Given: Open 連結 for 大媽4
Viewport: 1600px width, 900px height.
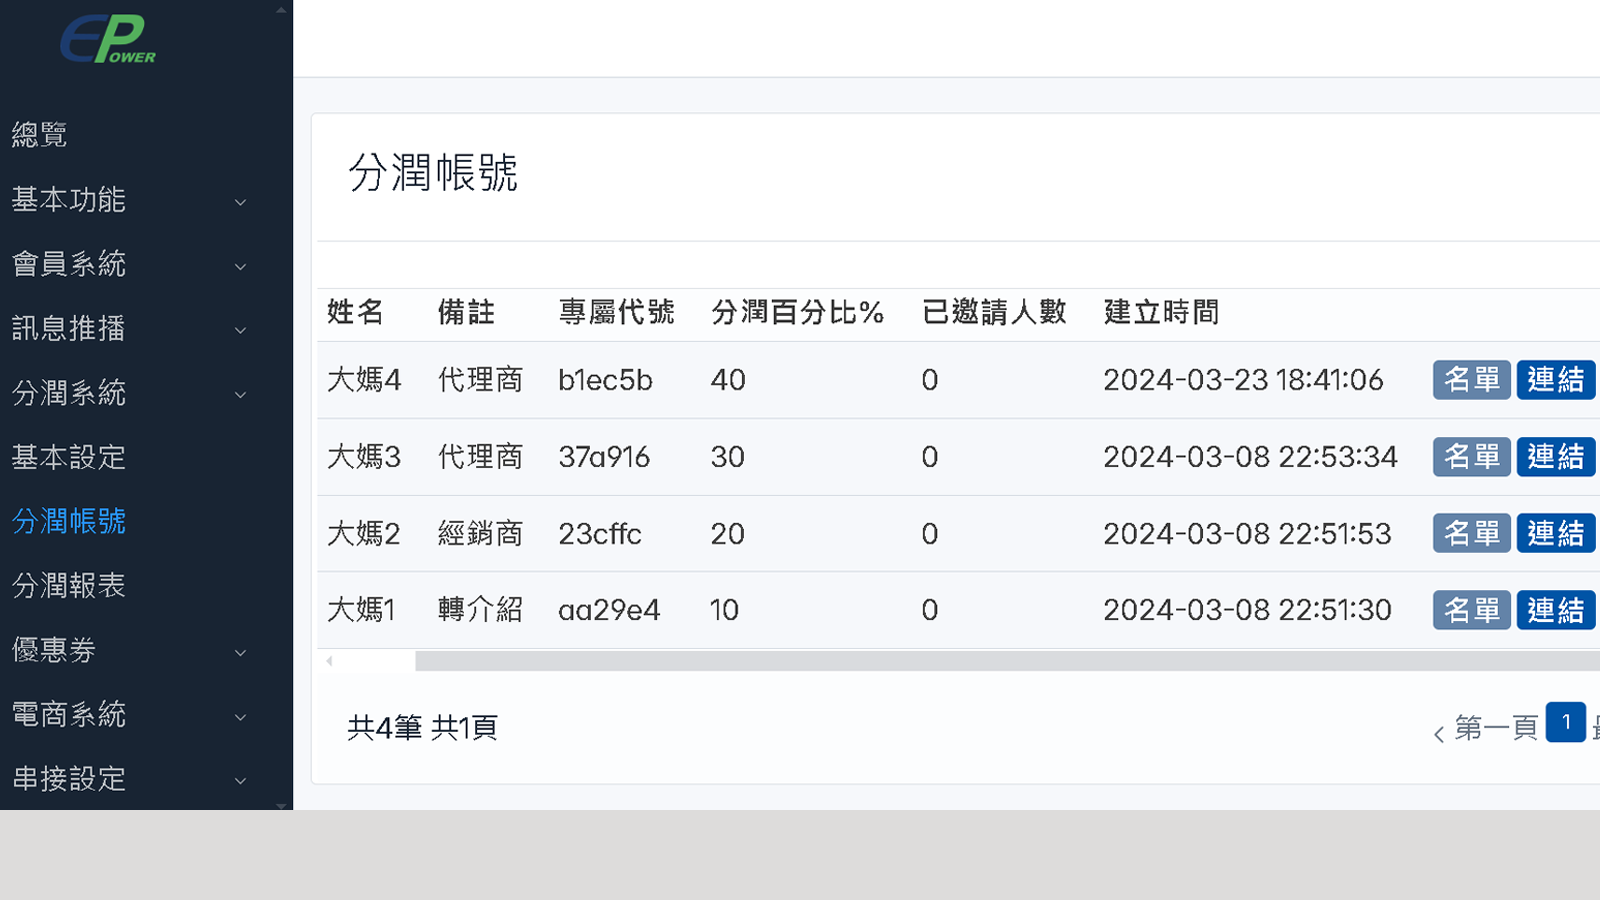Looking at the screenshot, I should click(1555, 380).
